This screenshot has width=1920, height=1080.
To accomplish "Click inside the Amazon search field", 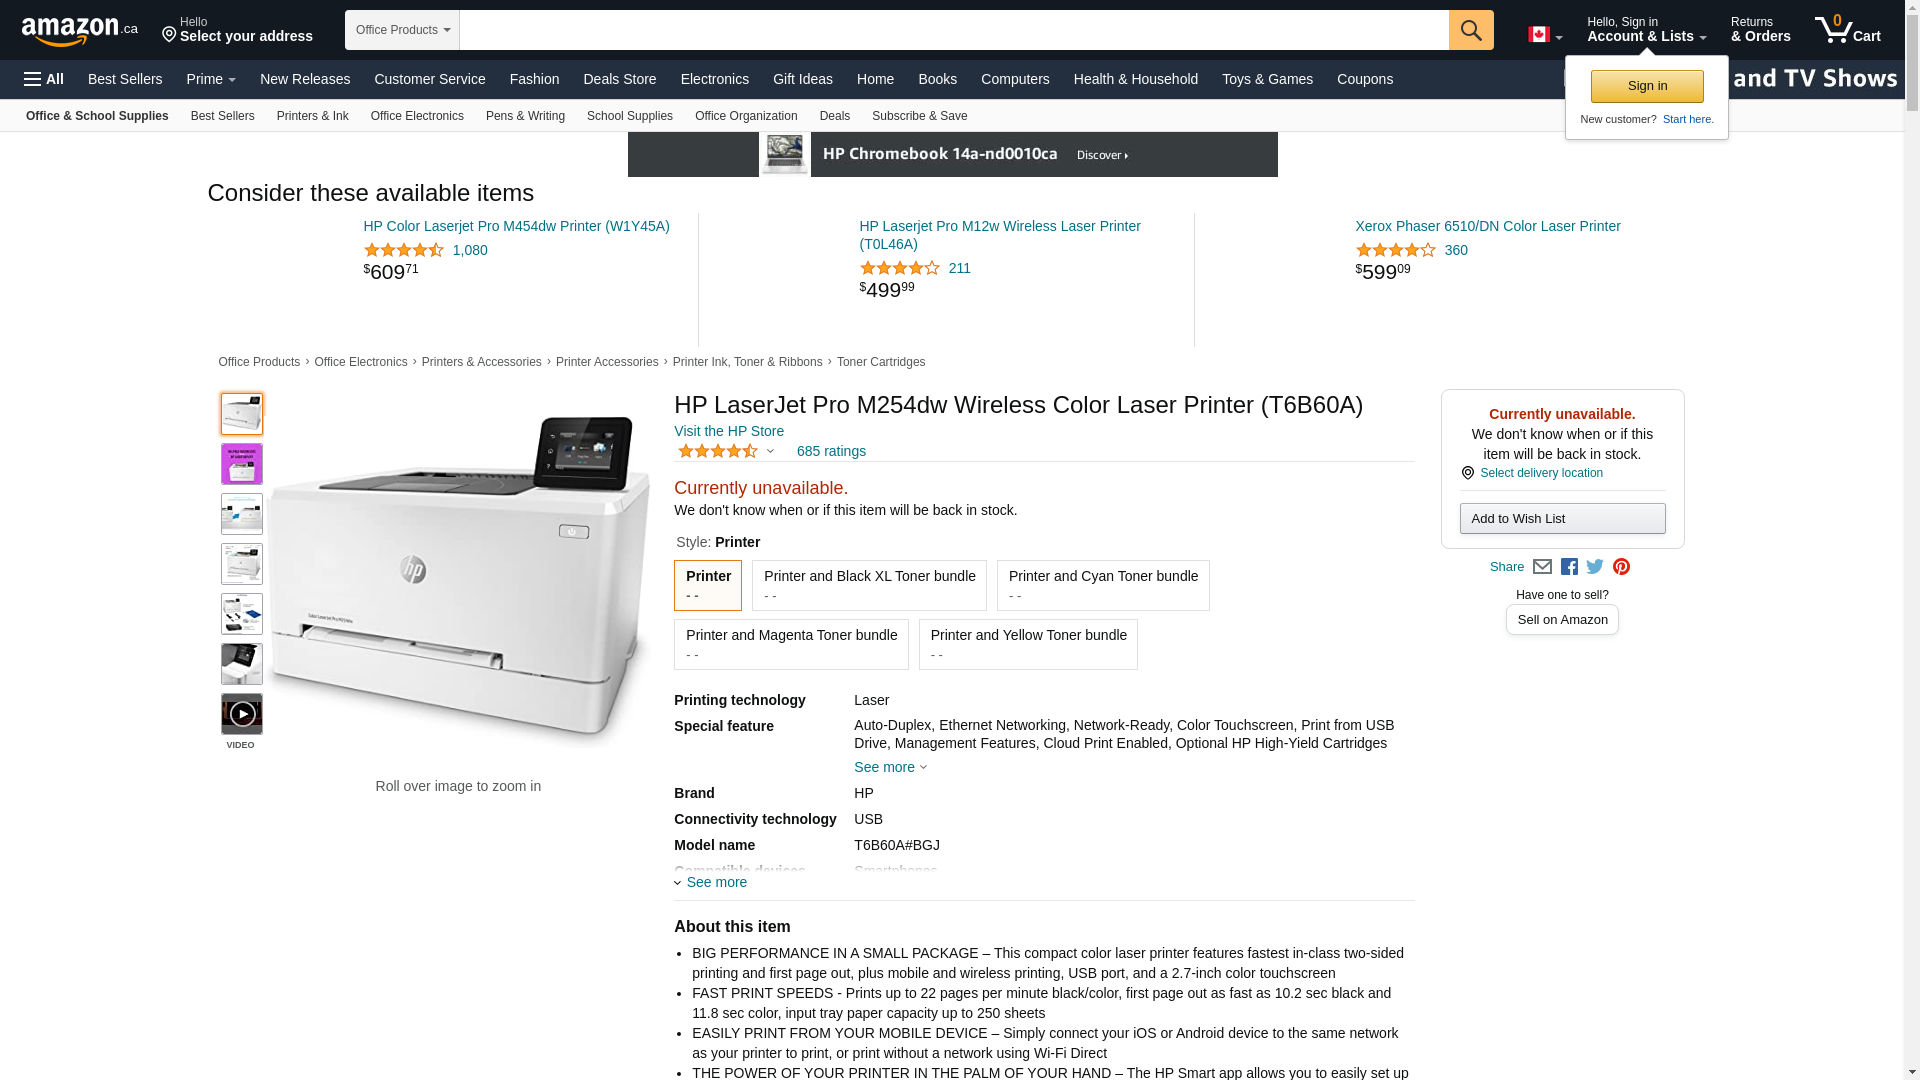I will 954,30.
